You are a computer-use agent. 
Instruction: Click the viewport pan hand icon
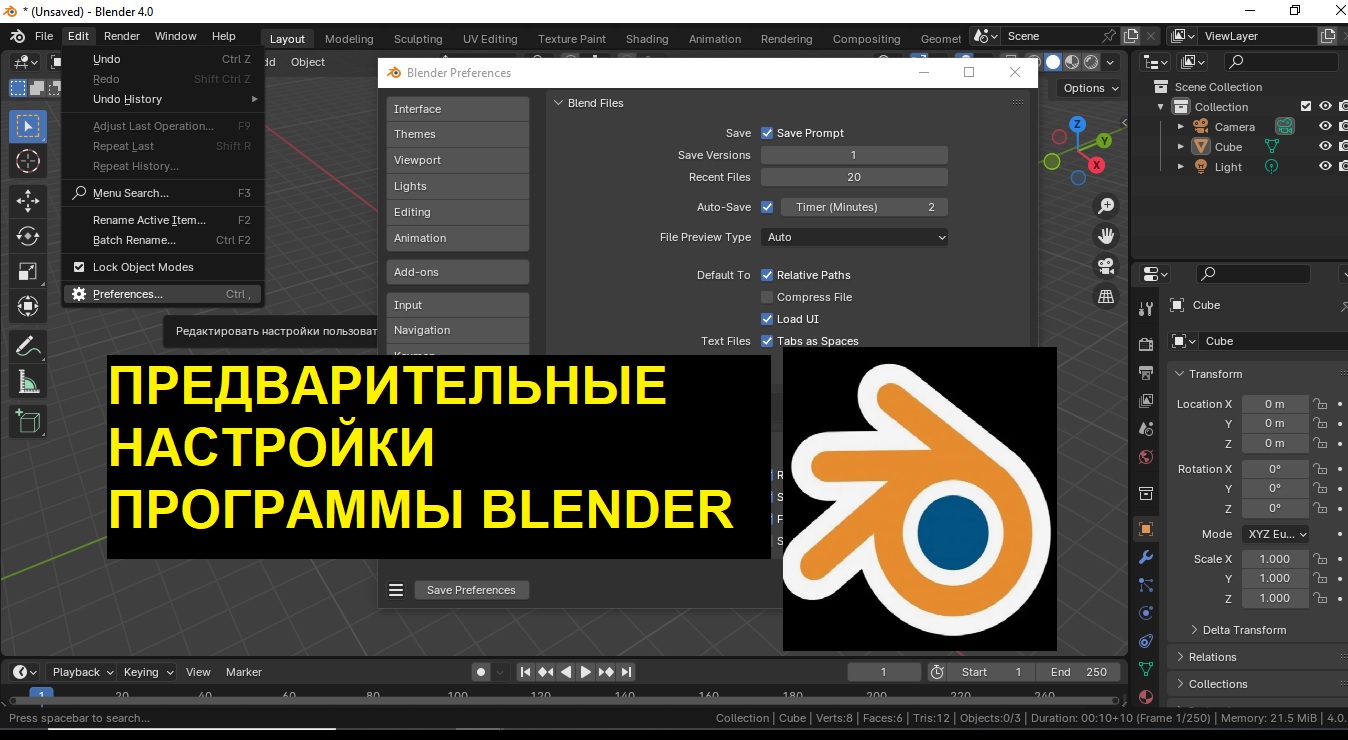coord(1106,236)
